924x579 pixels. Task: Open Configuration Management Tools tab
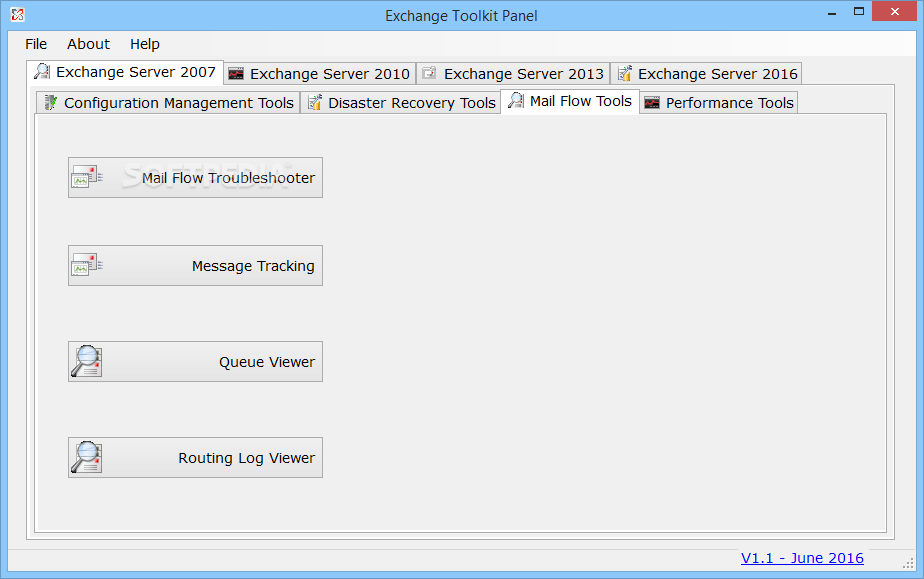coord(168,102)
